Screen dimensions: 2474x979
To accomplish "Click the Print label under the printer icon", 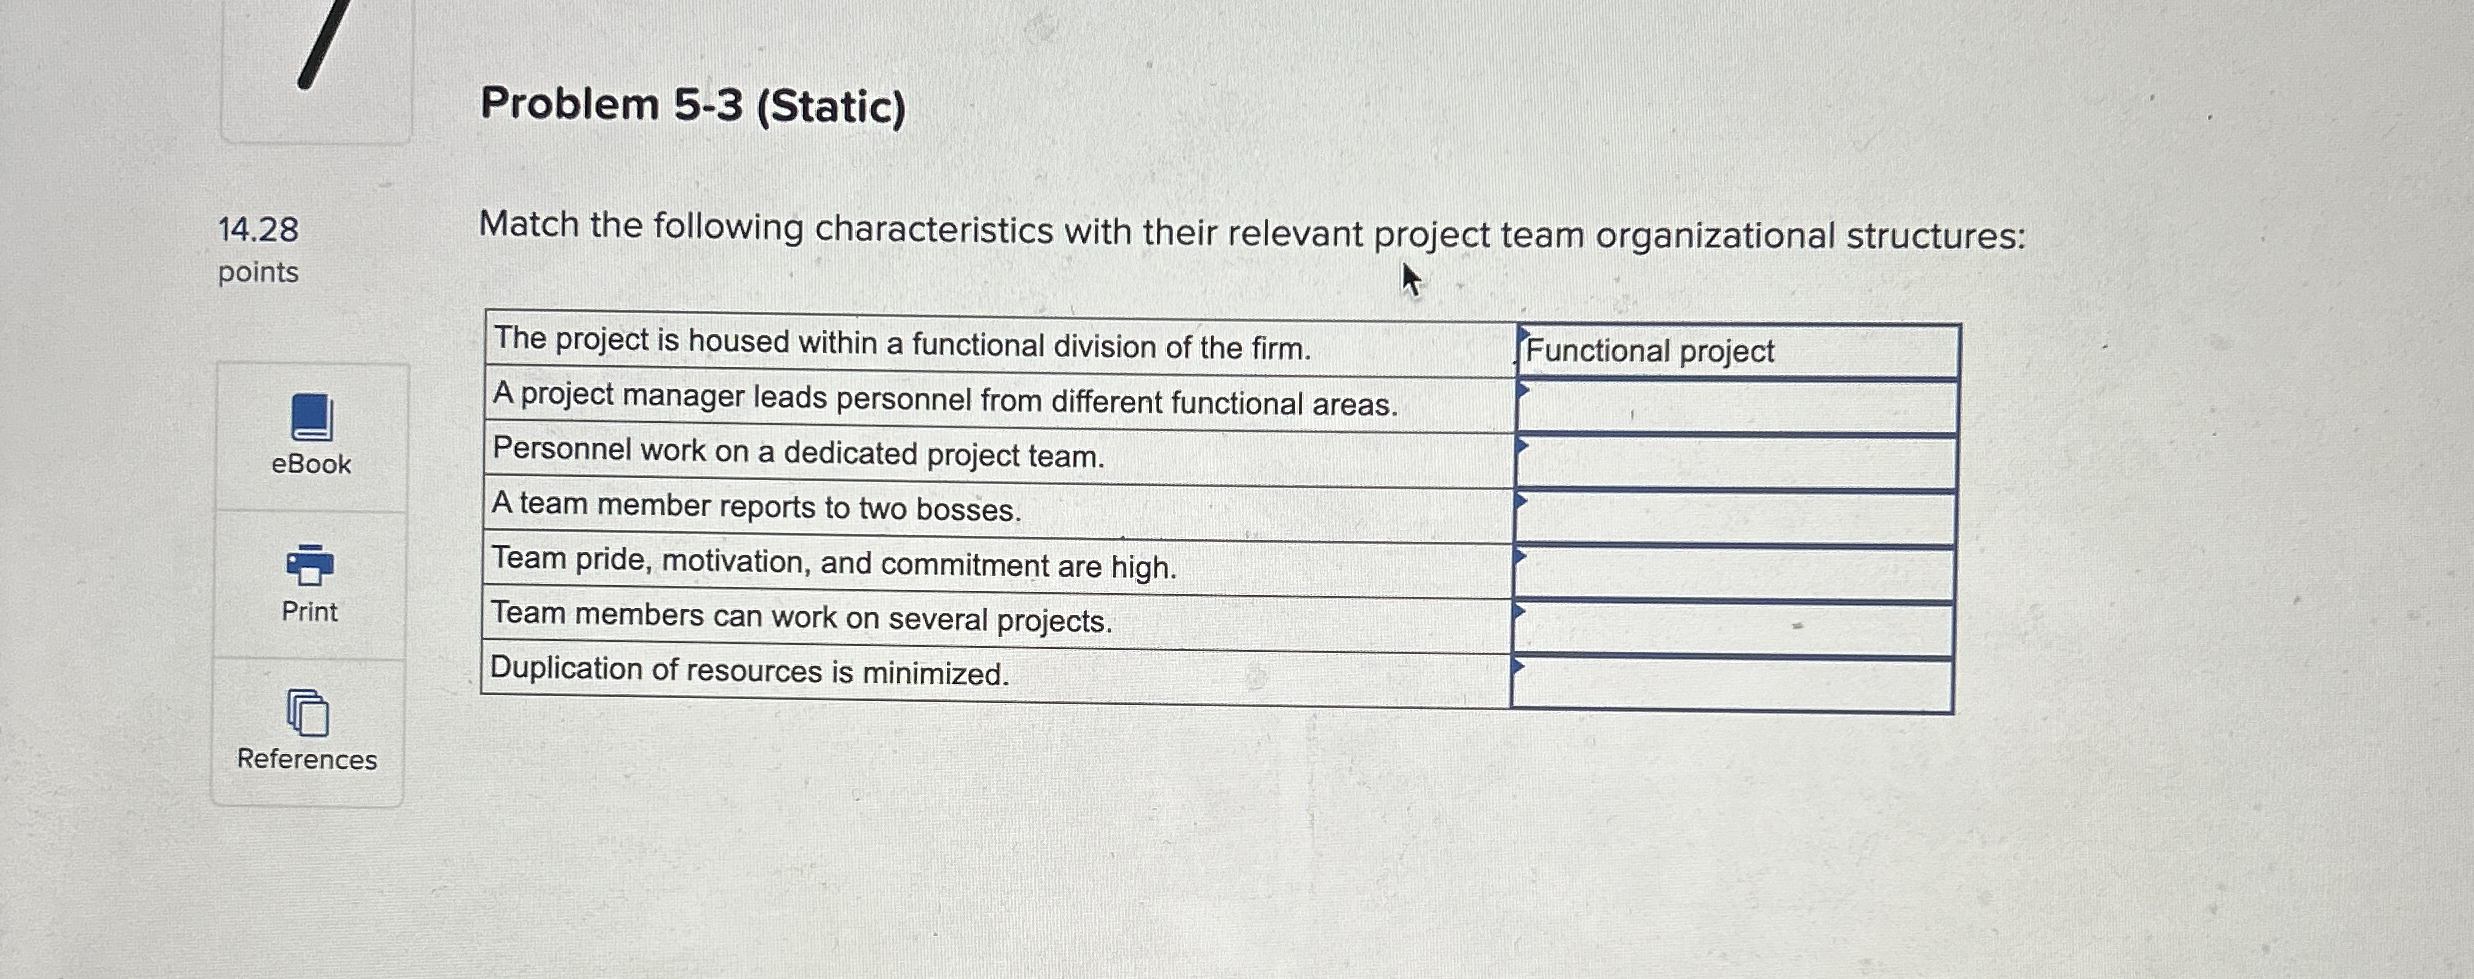I will (308, 613).
